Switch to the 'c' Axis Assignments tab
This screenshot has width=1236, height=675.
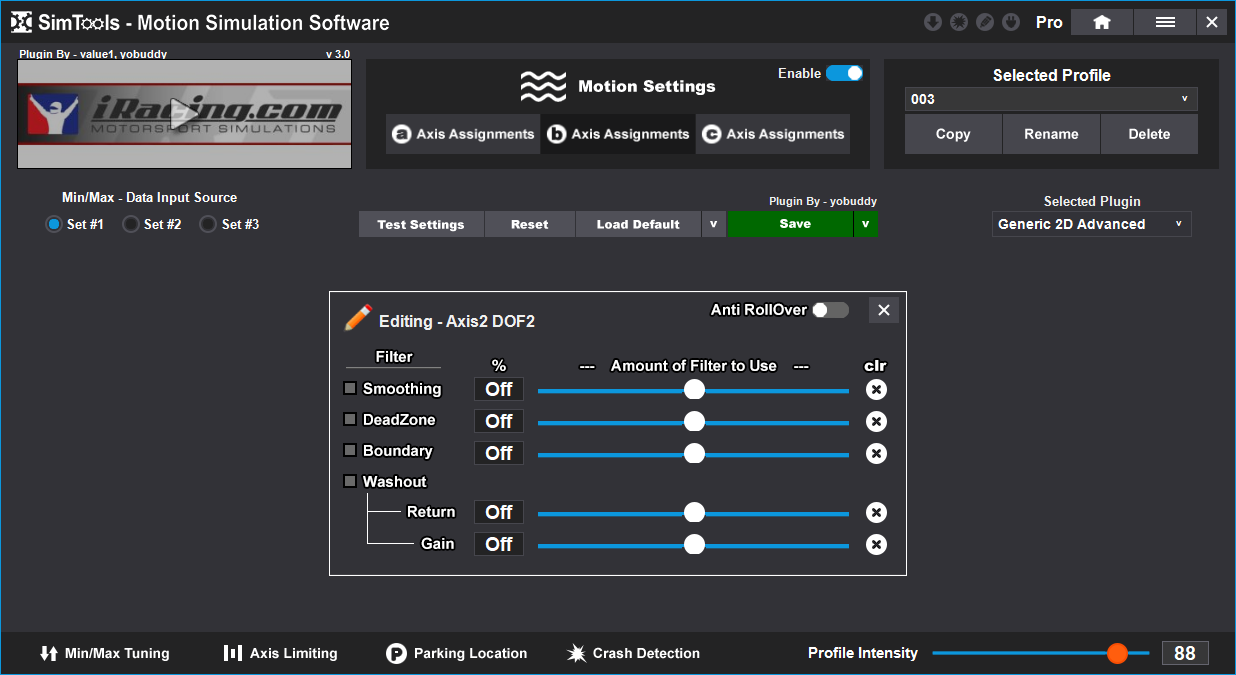point(773,134)
